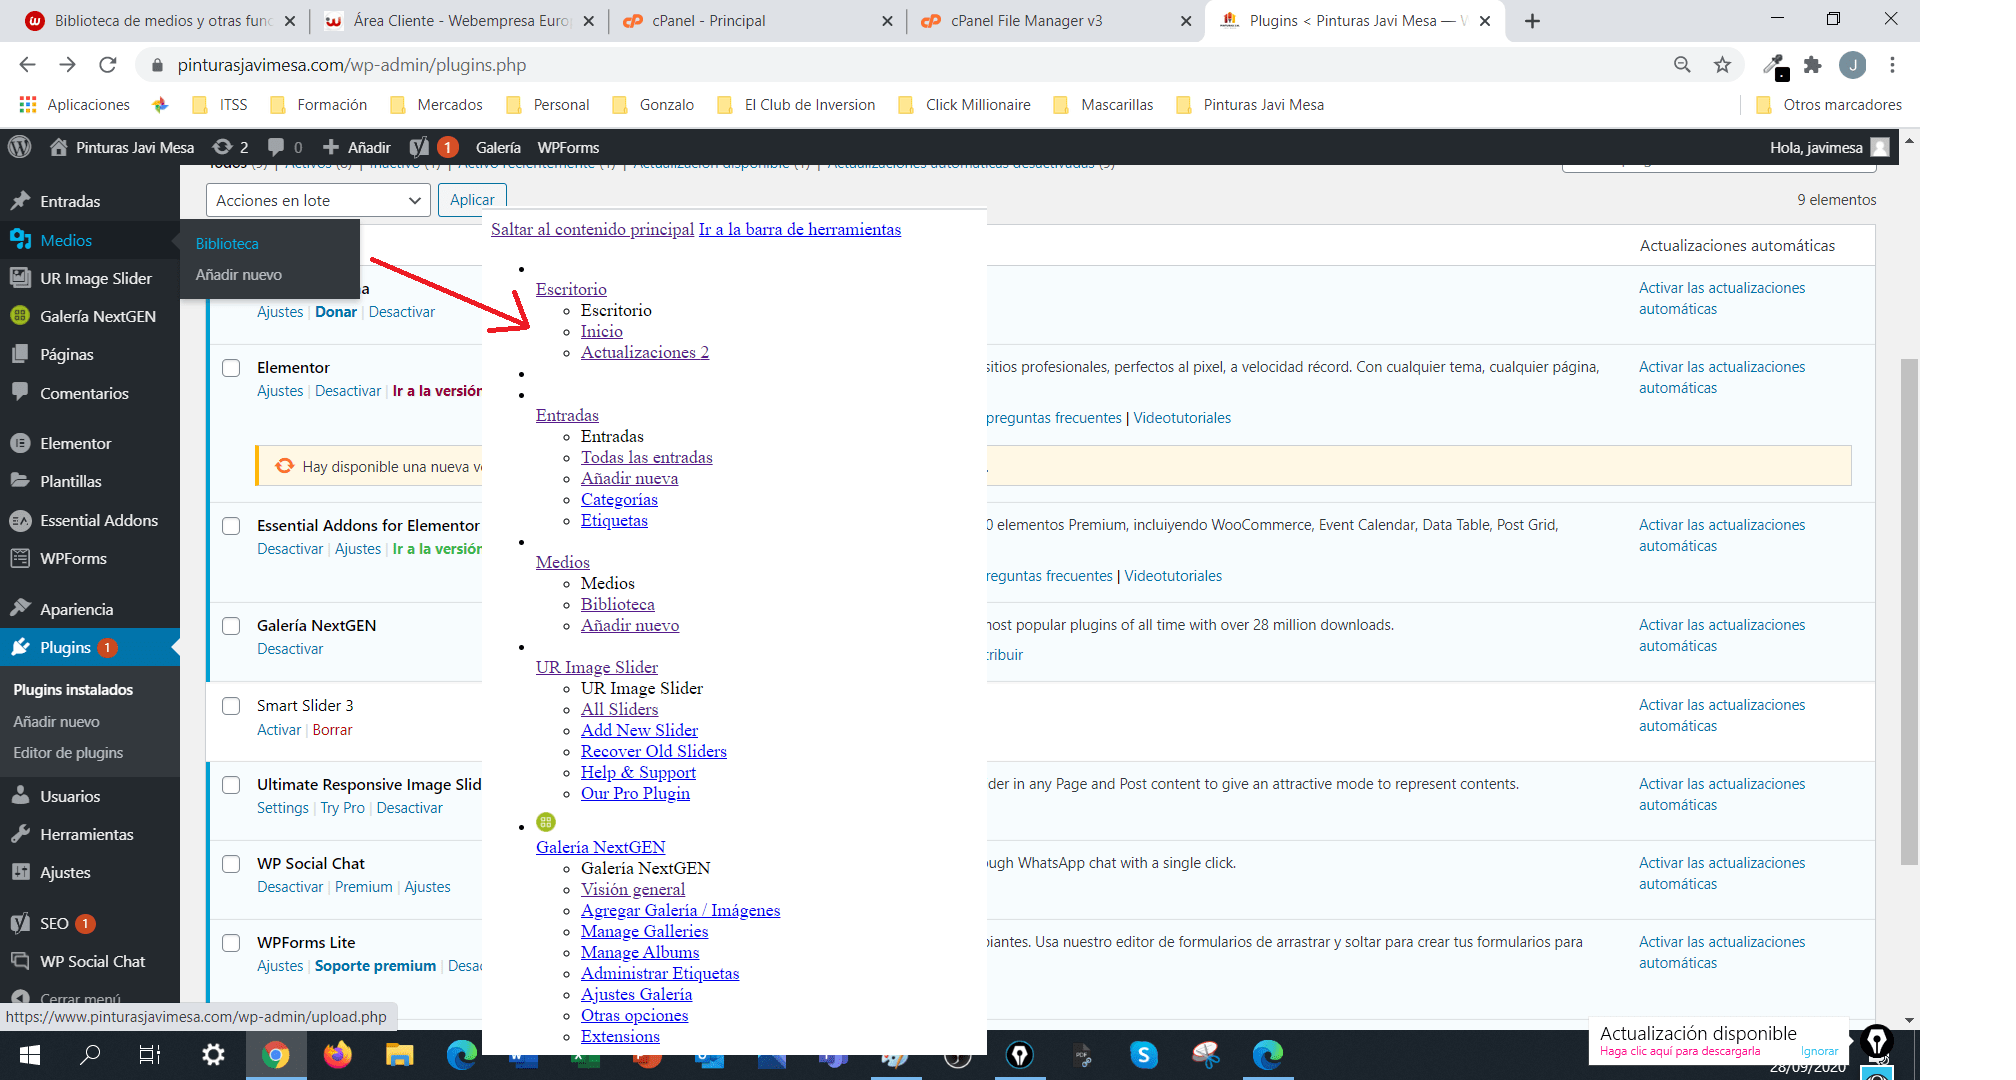Click the Aplicar button
Image resolution: width=2016 pixels, height=1080 pixels.
(x=472, y=200)
